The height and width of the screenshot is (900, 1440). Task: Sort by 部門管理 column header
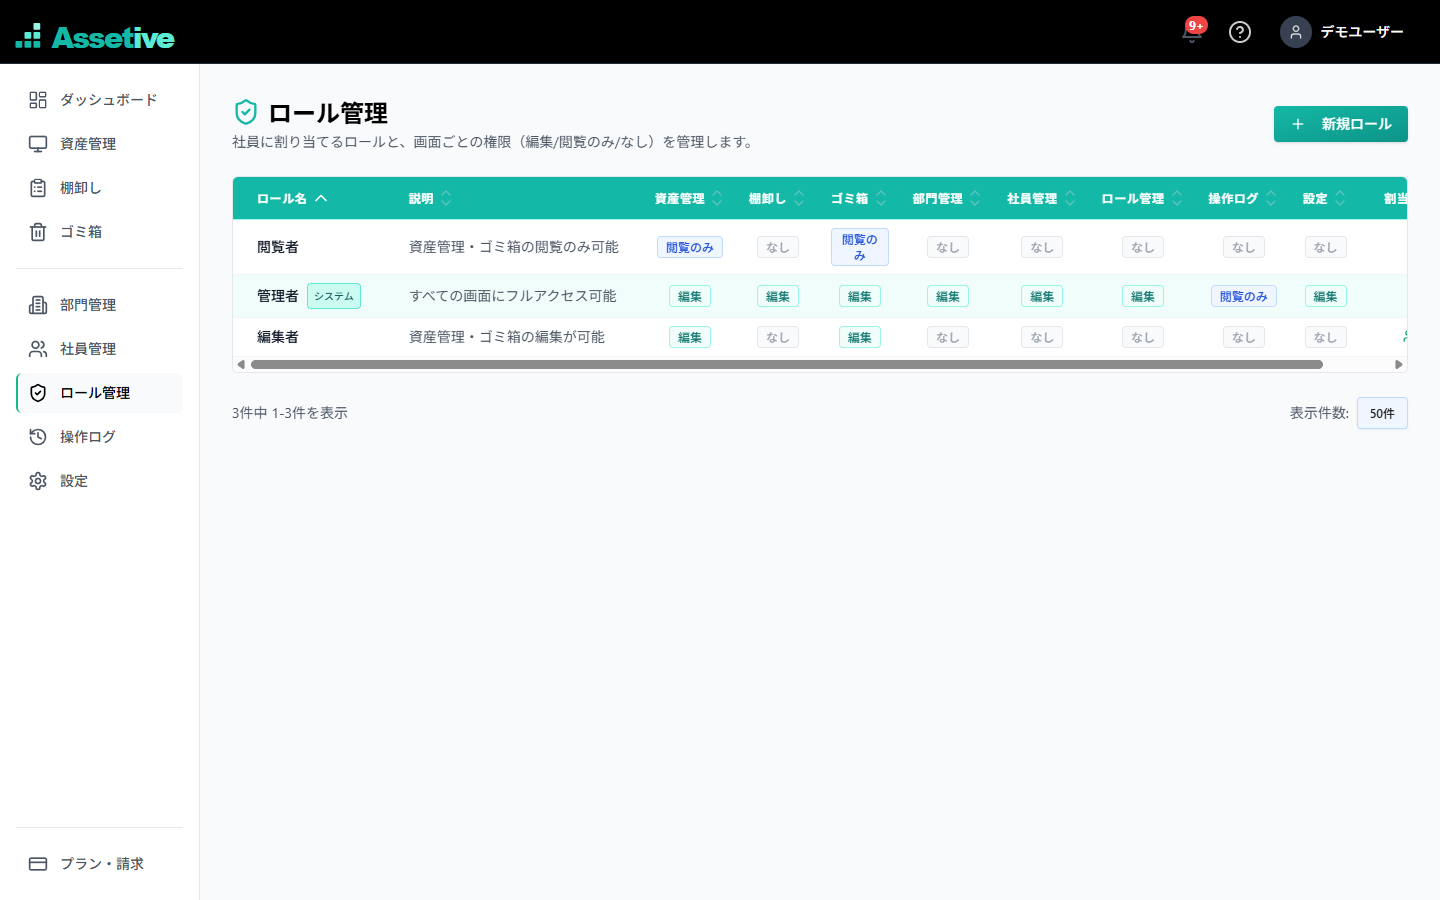pos(946,199)
